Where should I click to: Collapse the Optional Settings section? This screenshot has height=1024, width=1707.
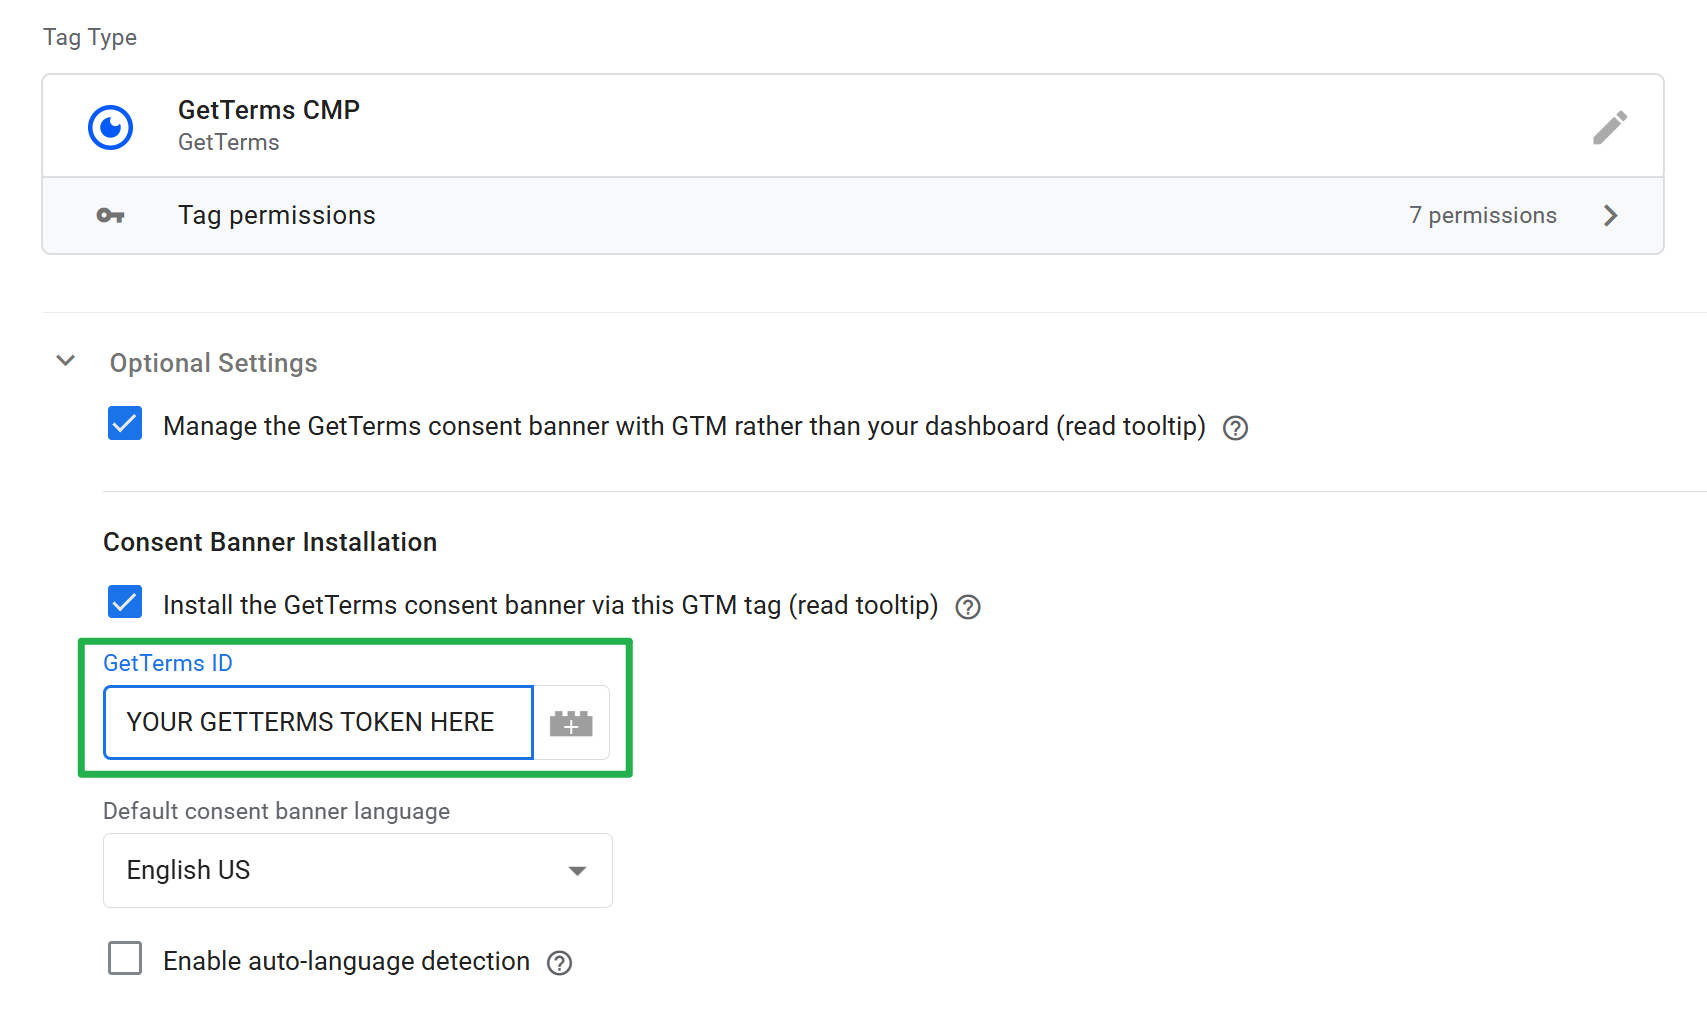[x=66, y=361]
